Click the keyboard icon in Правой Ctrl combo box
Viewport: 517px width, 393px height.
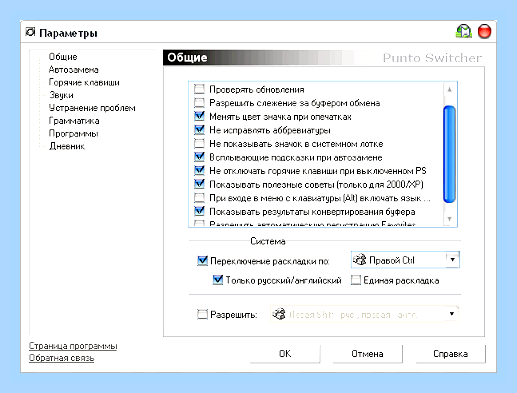point(360,260)
